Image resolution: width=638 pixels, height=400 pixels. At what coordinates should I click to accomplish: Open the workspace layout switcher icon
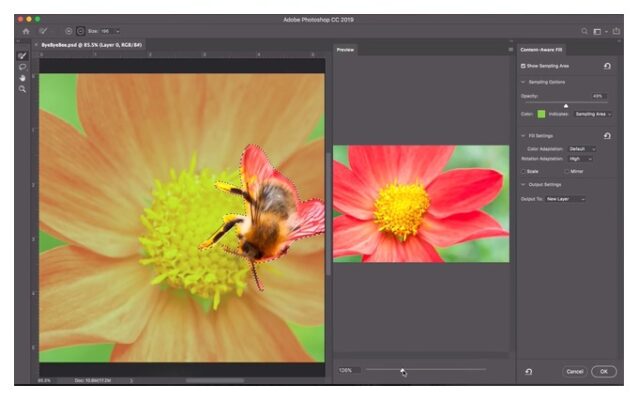597,31
